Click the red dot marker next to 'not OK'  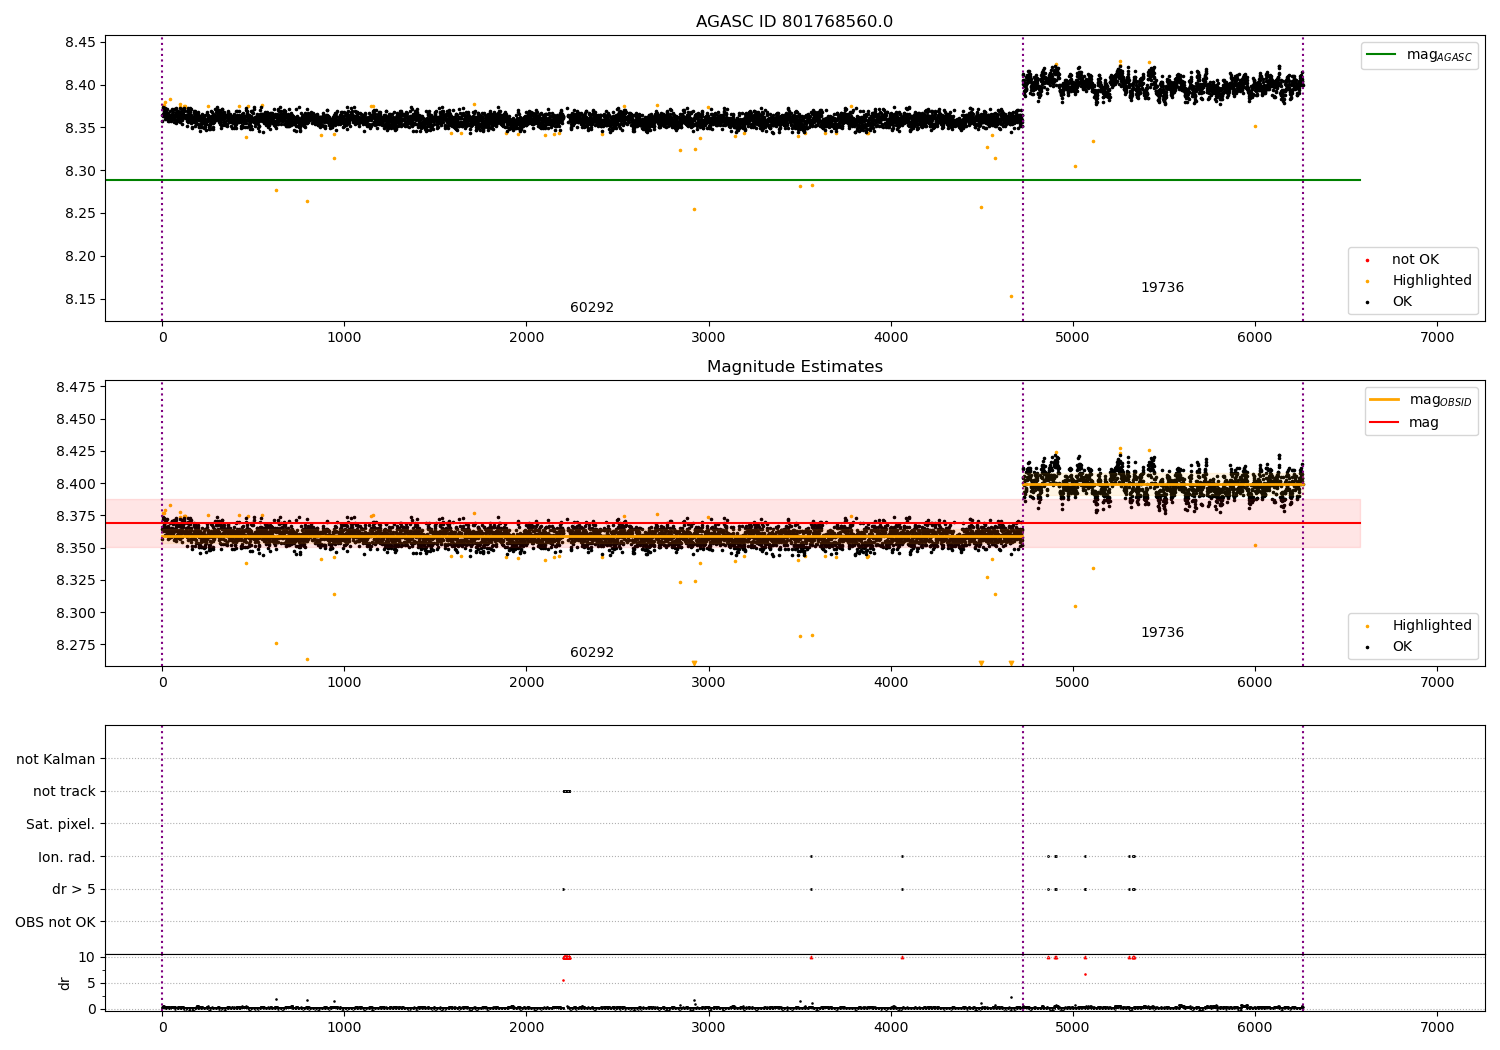1367,260
